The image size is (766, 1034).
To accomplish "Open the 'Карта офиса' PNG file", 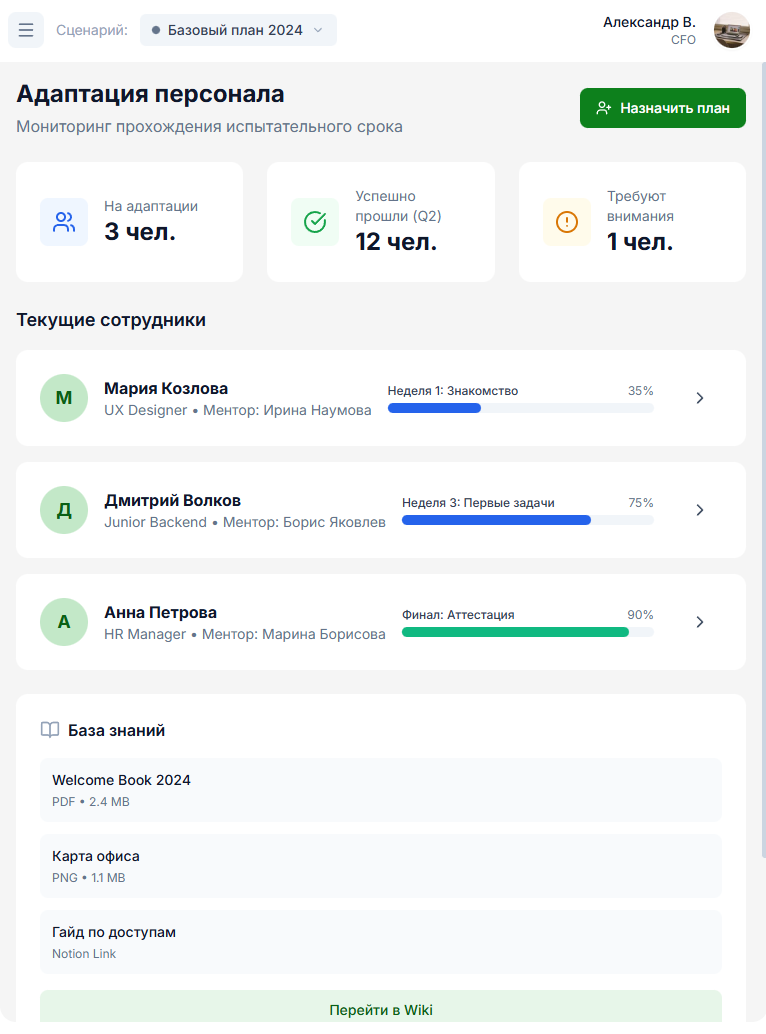I will click(x=381, y=866).
